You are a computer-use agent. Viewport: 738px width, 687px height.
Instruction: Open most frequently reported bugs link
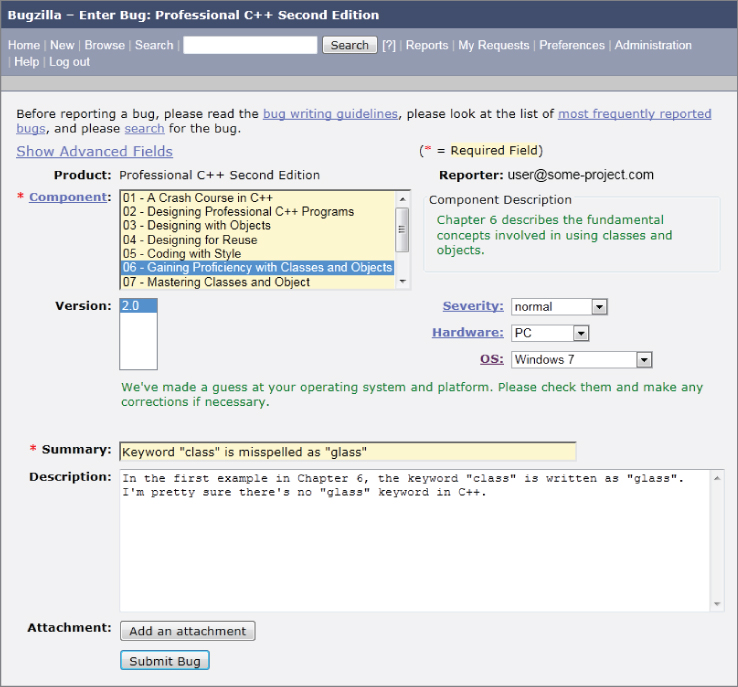pos(634,114)
